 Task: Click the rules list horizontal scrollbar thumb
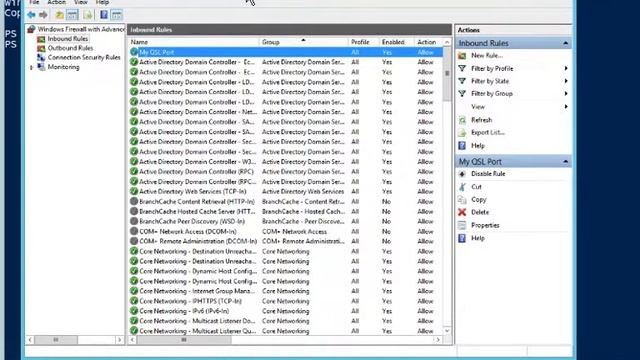pos(184,340)
